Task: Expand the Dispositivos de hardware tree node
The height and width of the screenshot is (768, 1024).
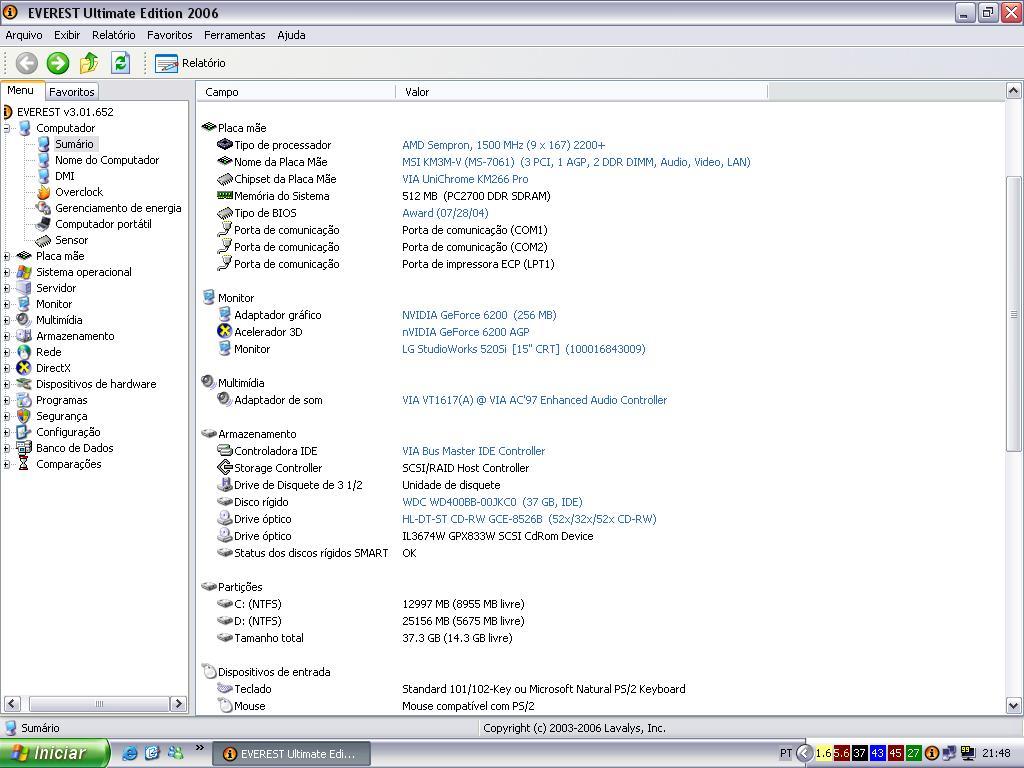Action: (7, 385)
